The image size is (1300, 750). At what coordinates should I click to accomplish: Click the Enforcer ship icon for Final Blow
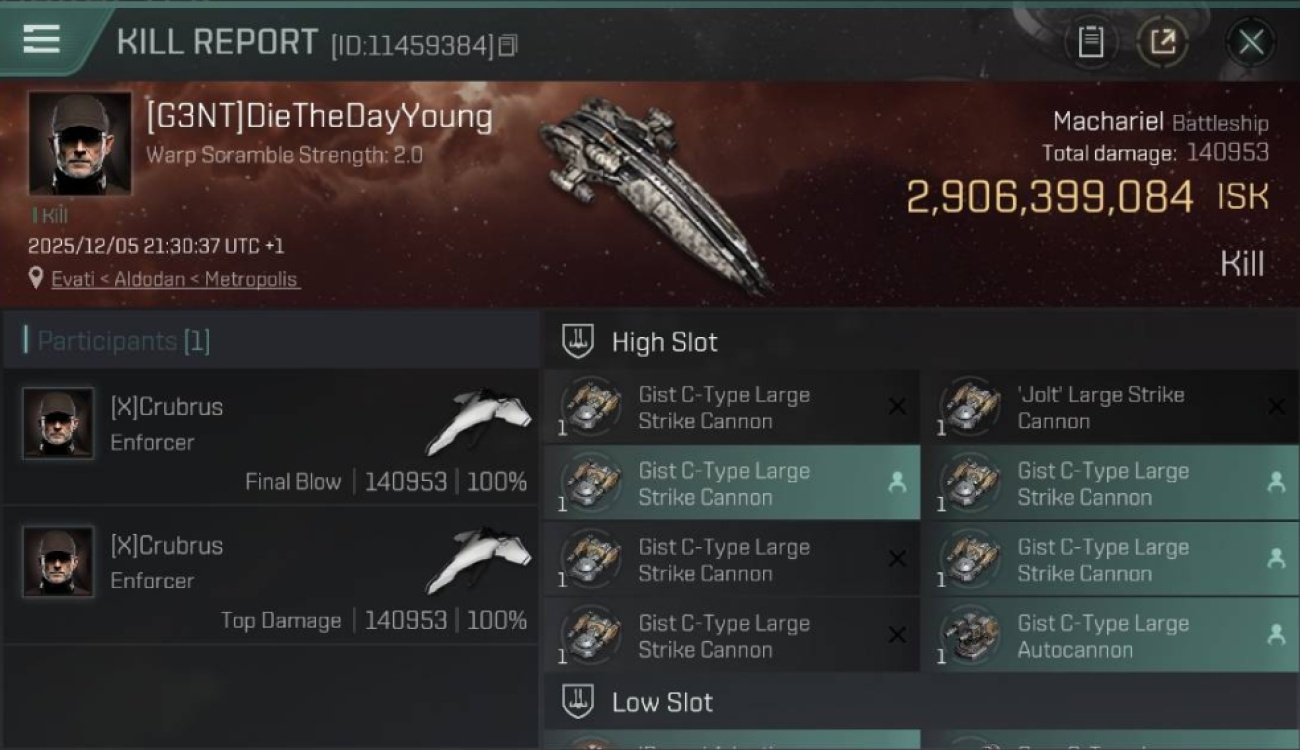(x=479, y=420)
